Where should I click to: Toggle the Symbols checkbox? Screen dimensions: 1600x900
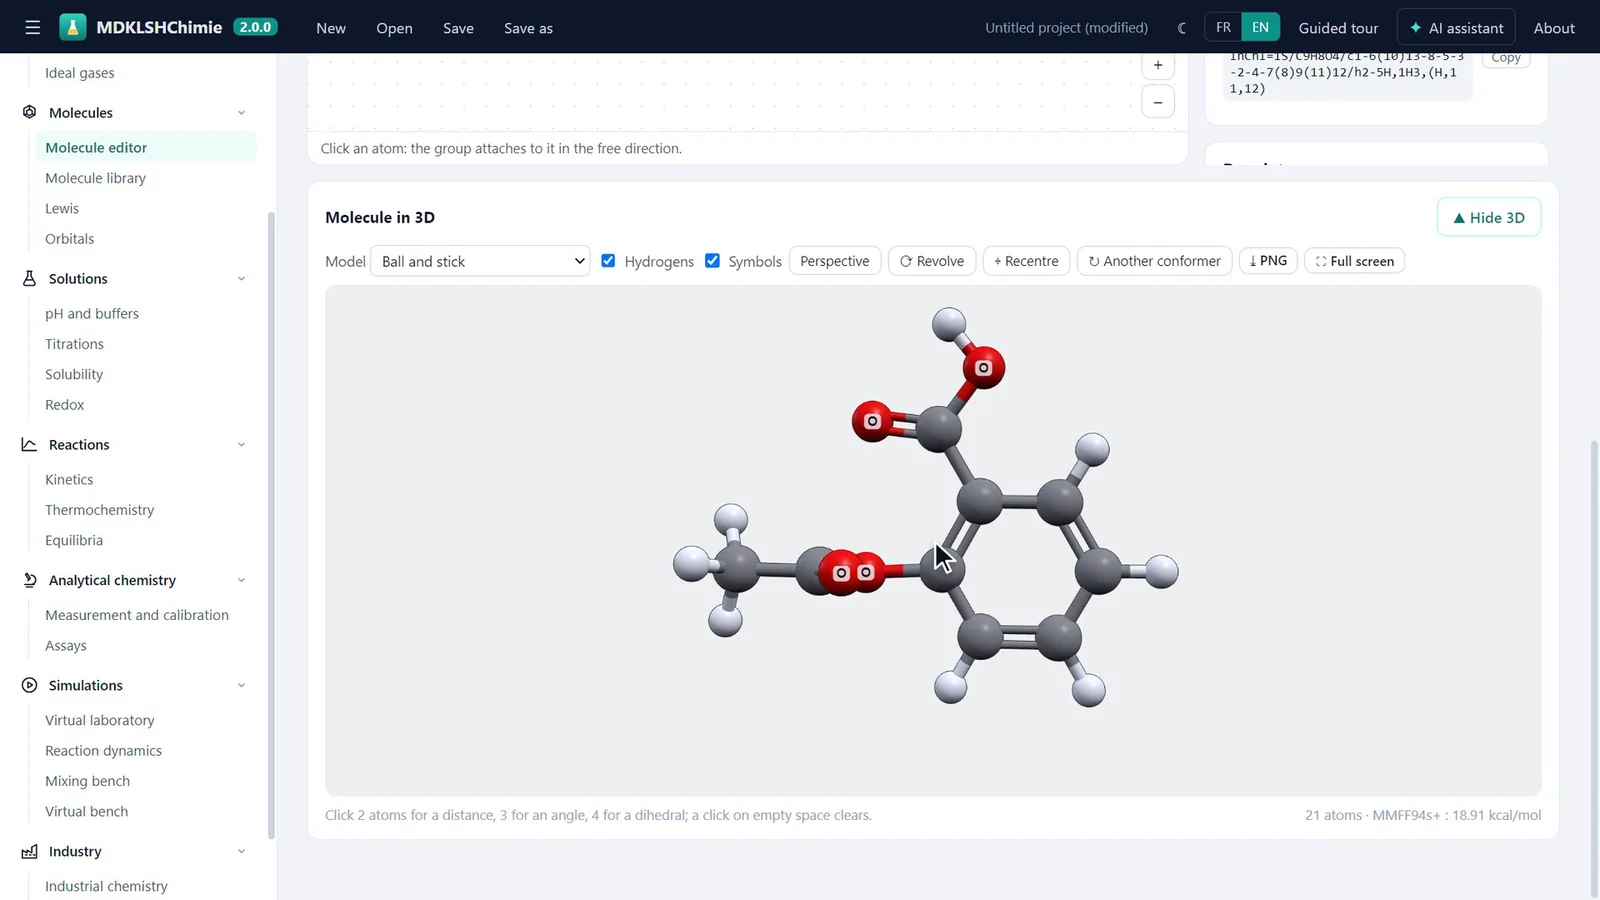point(712,261)
